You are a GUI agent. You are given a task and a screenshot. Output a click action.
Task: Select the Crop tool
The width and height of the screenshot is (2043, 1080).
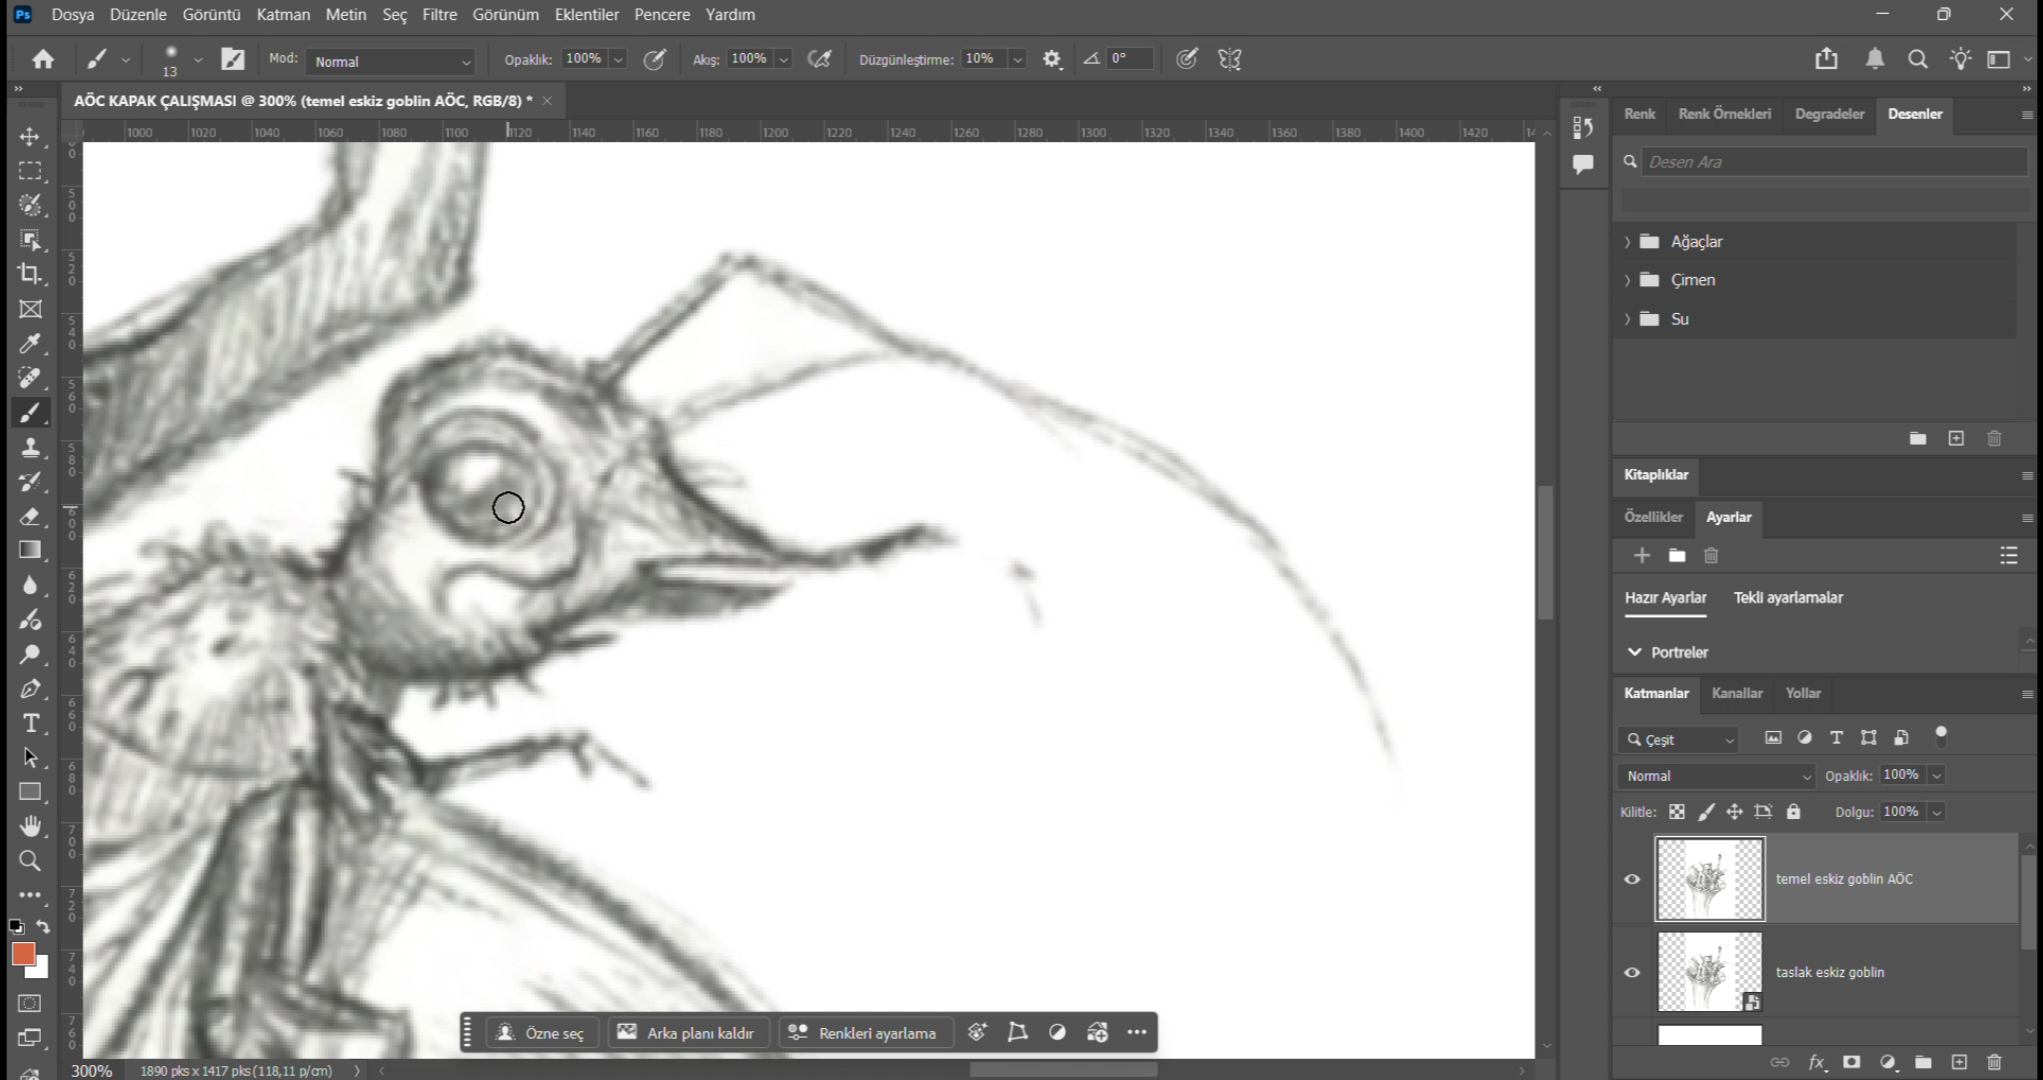pos(30,274)
